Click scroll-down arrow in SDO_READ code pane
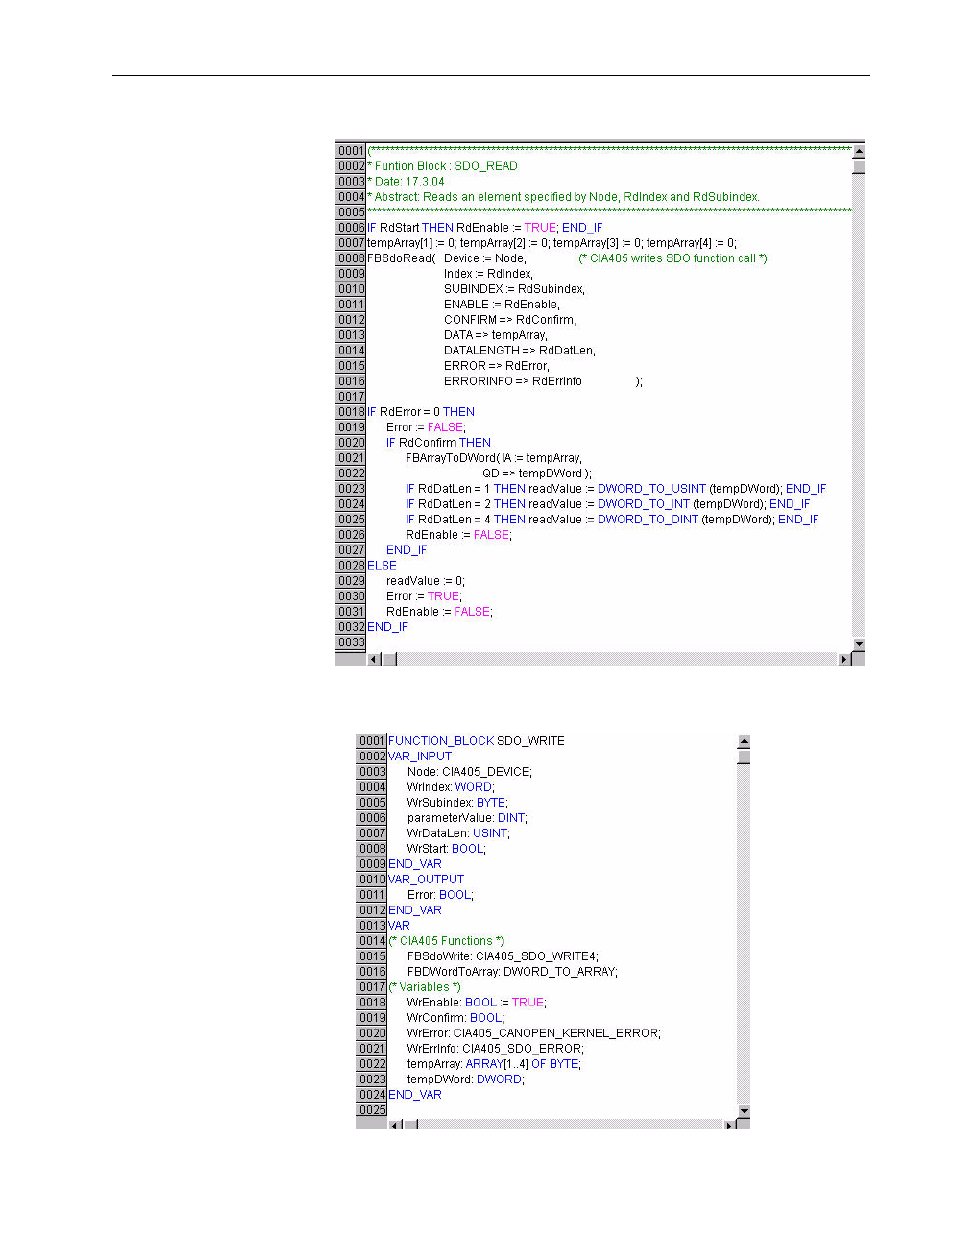The width and height of the screenshot is (954, 1235). click(858, 644)
